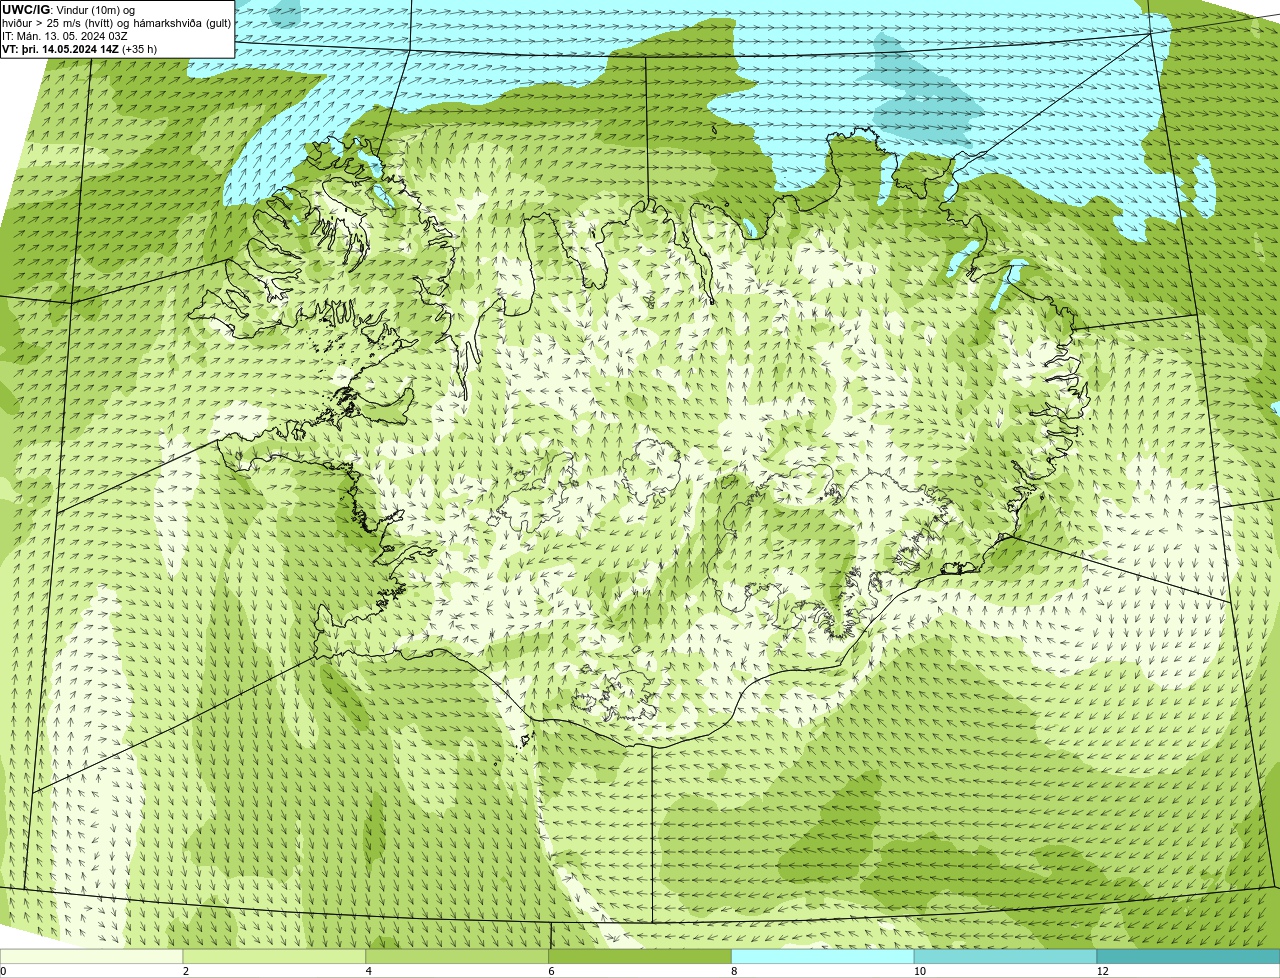
Task: Click the 8–10 m/s light cyan legend swatch
Action: 823,956
